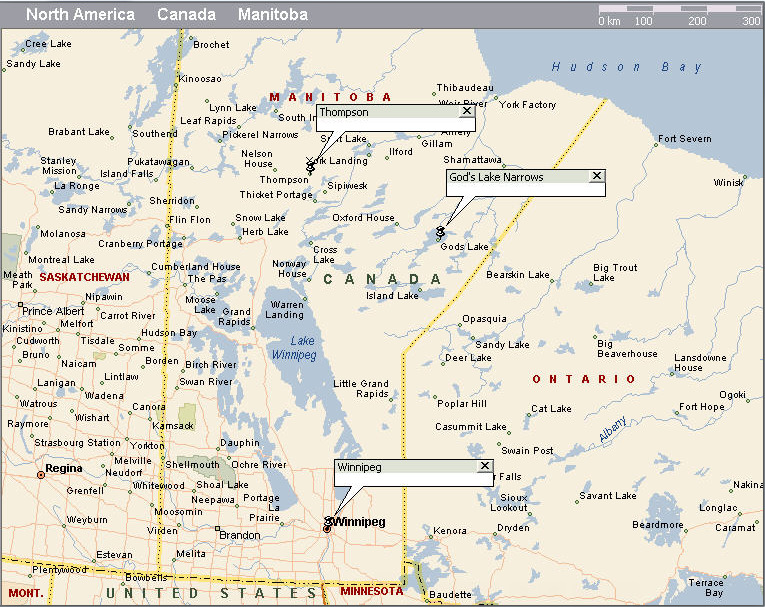Screen dimensions: 765x607
Task: Select the Lake Winnipeg map label
Action: point(295,347)
